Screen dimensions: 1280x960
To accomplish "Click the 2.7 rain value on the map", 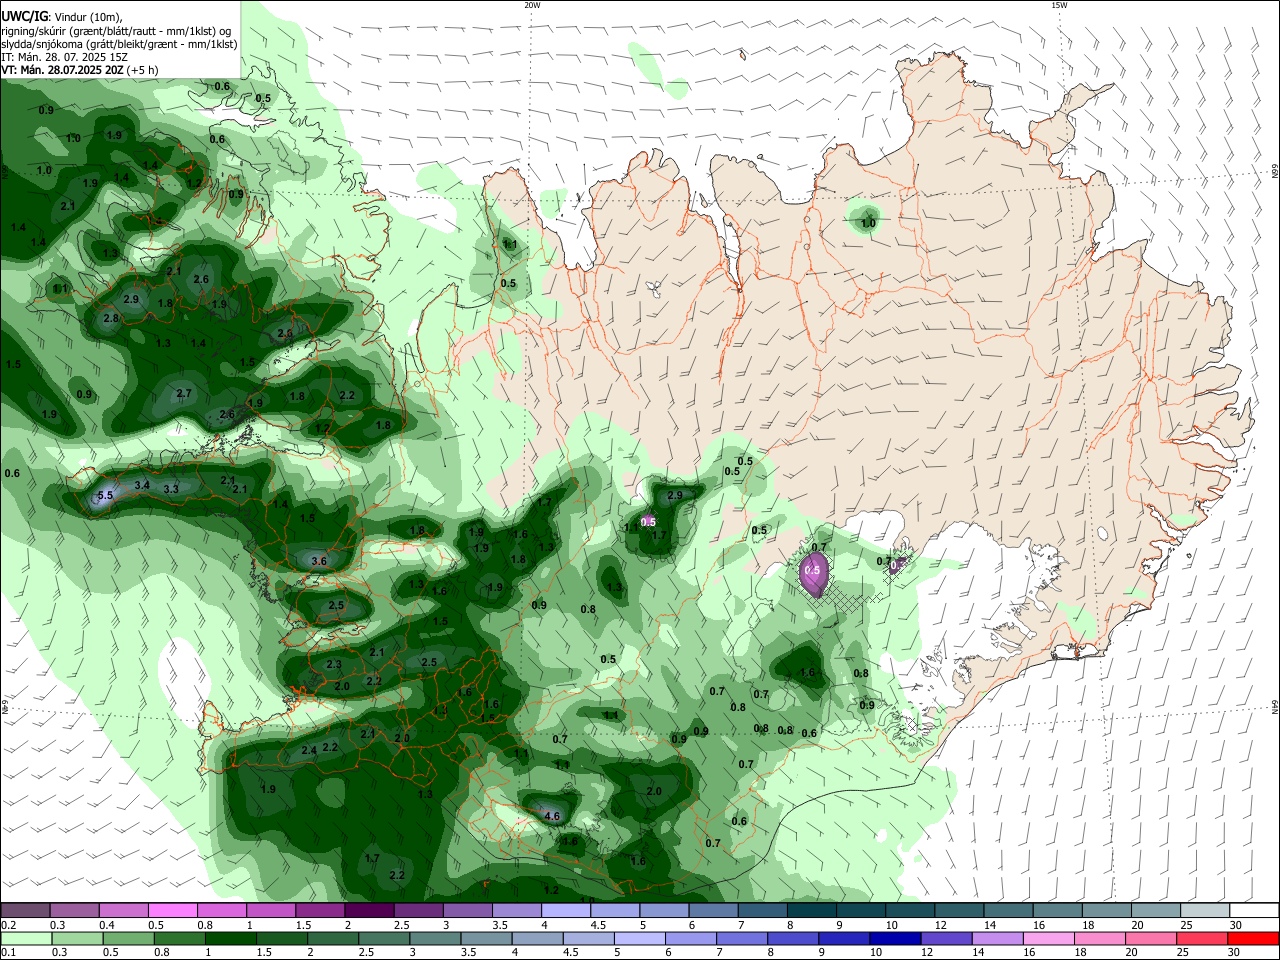I will point(184,394).
